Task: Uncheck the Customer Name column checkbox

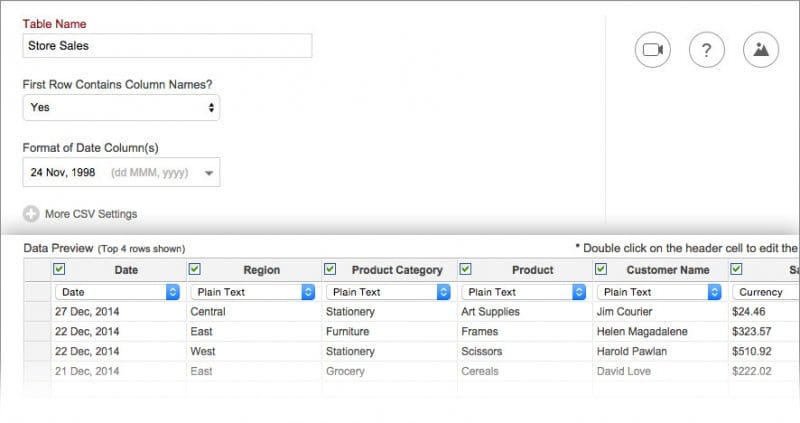Action: [601, 269]
